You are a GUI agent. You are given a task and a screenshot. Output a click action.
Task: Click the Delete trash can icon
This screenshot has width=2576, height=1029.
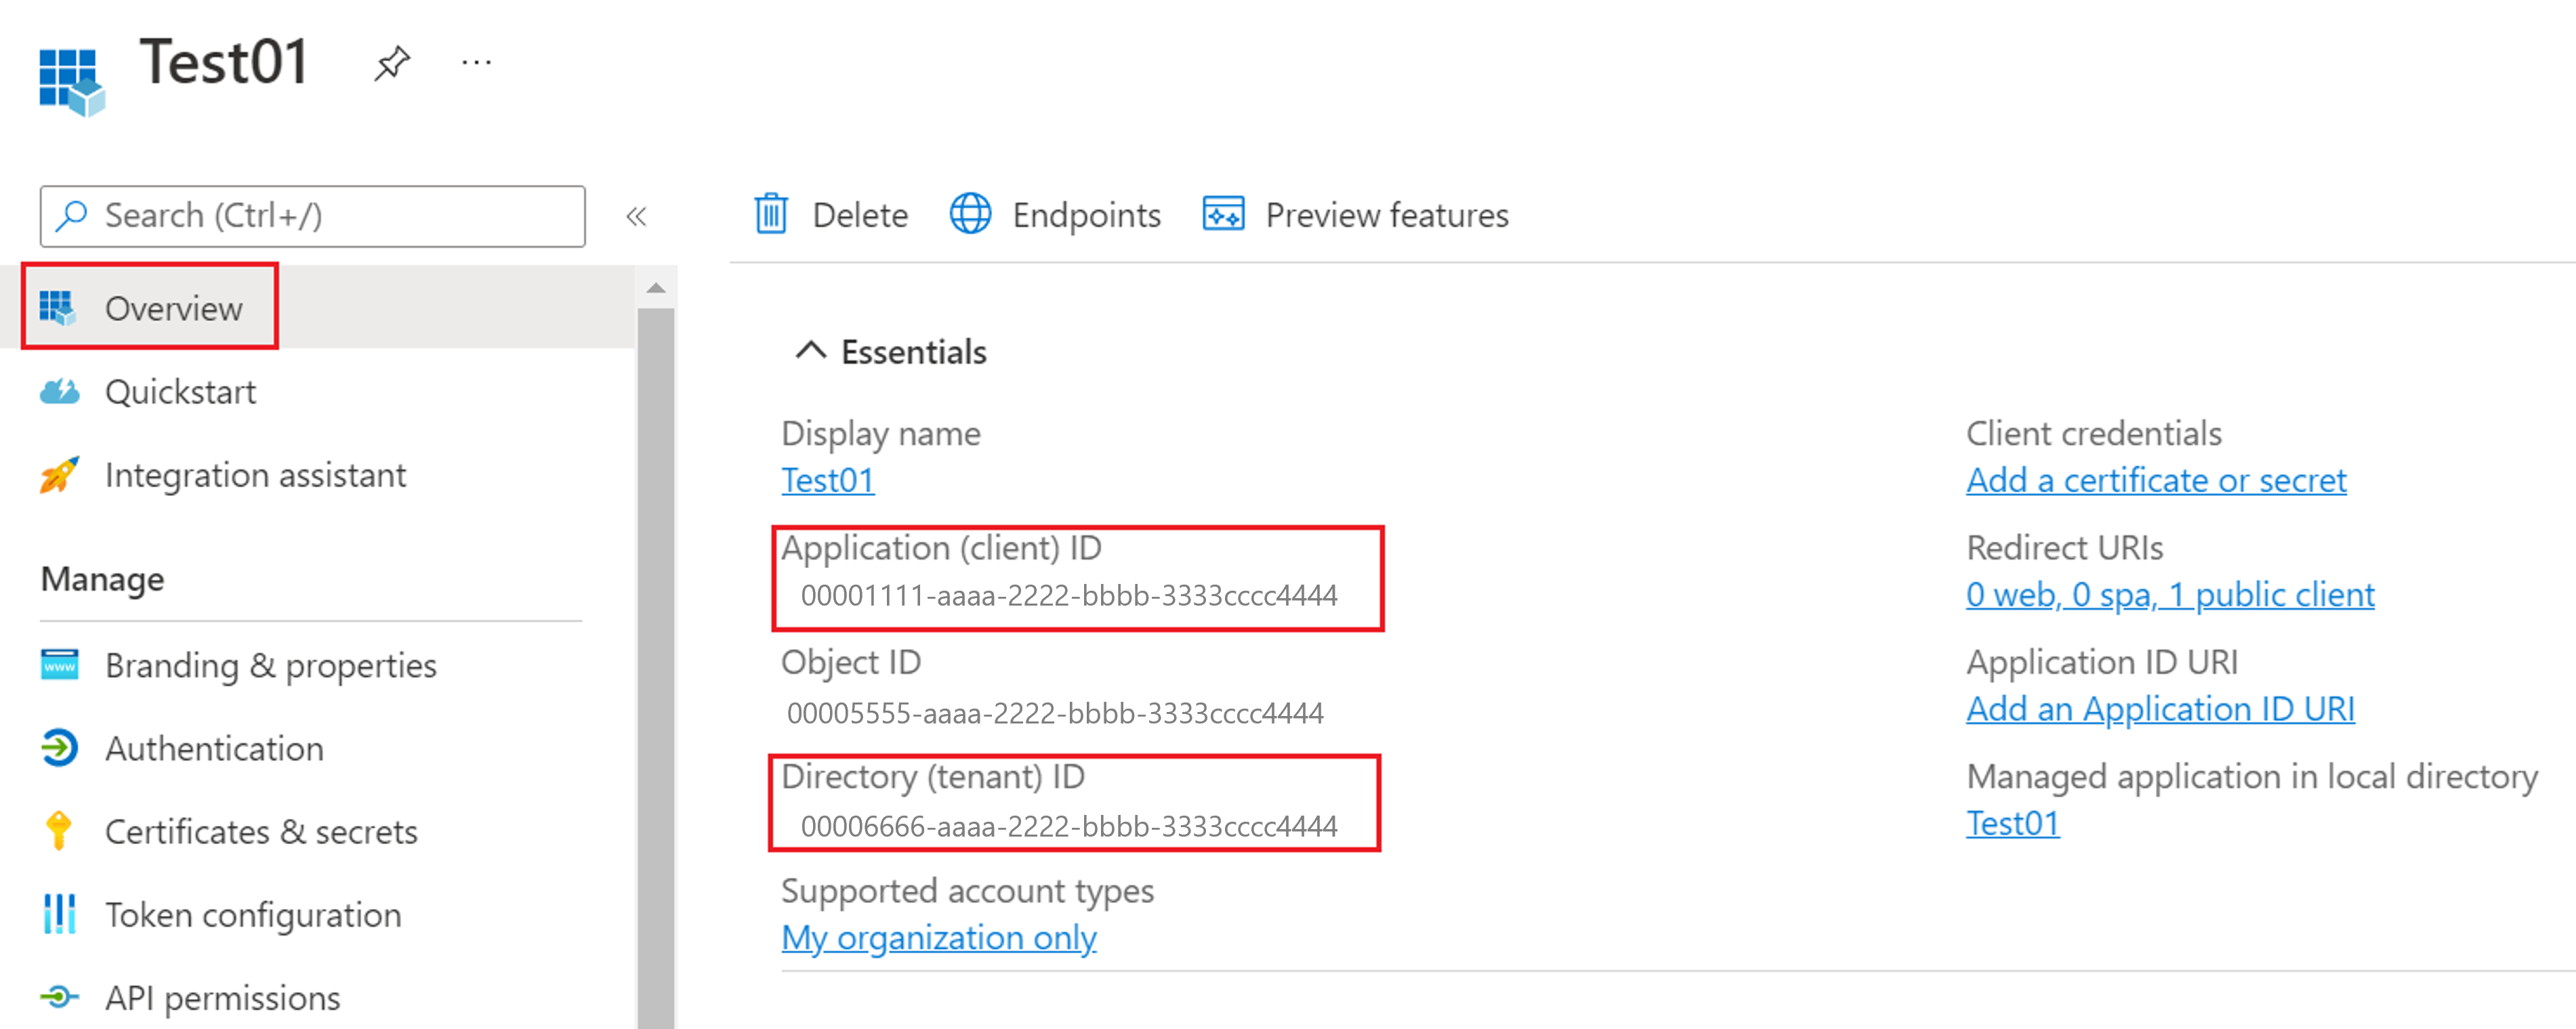tap(771, 214)
